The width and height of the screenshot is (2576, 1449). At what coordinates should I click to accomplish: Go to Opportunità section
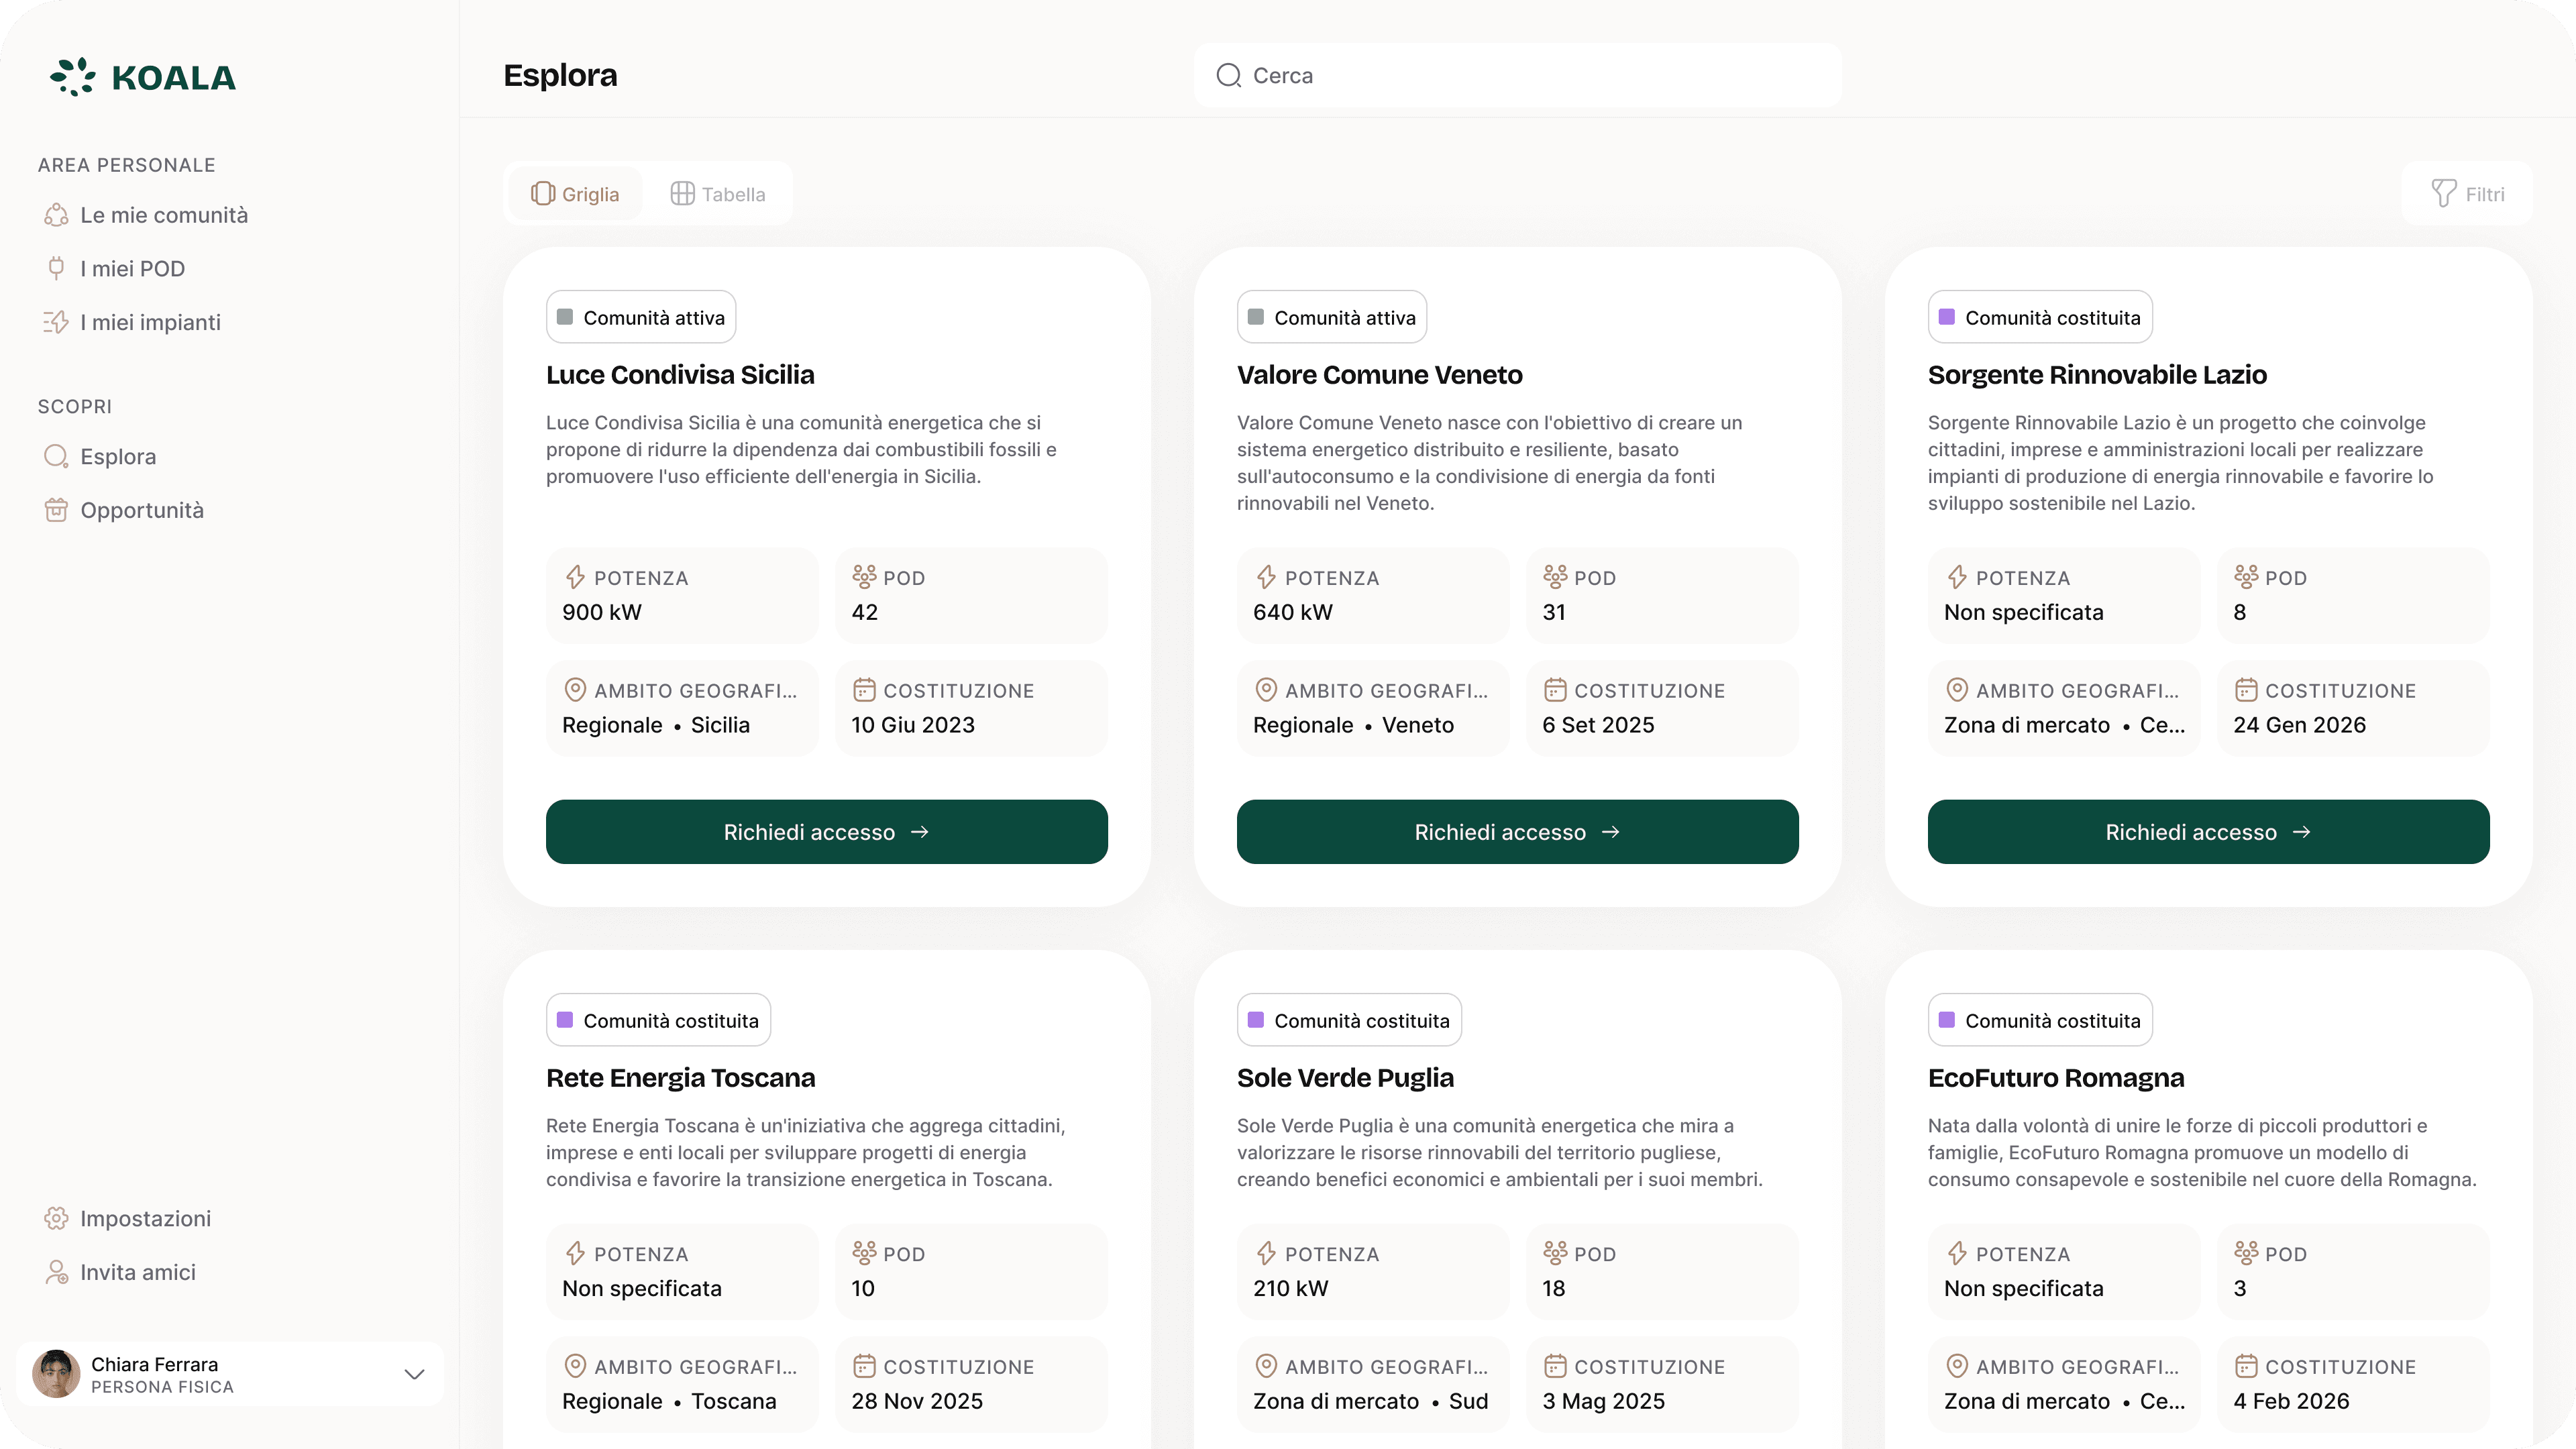click(x=124, y=510)
